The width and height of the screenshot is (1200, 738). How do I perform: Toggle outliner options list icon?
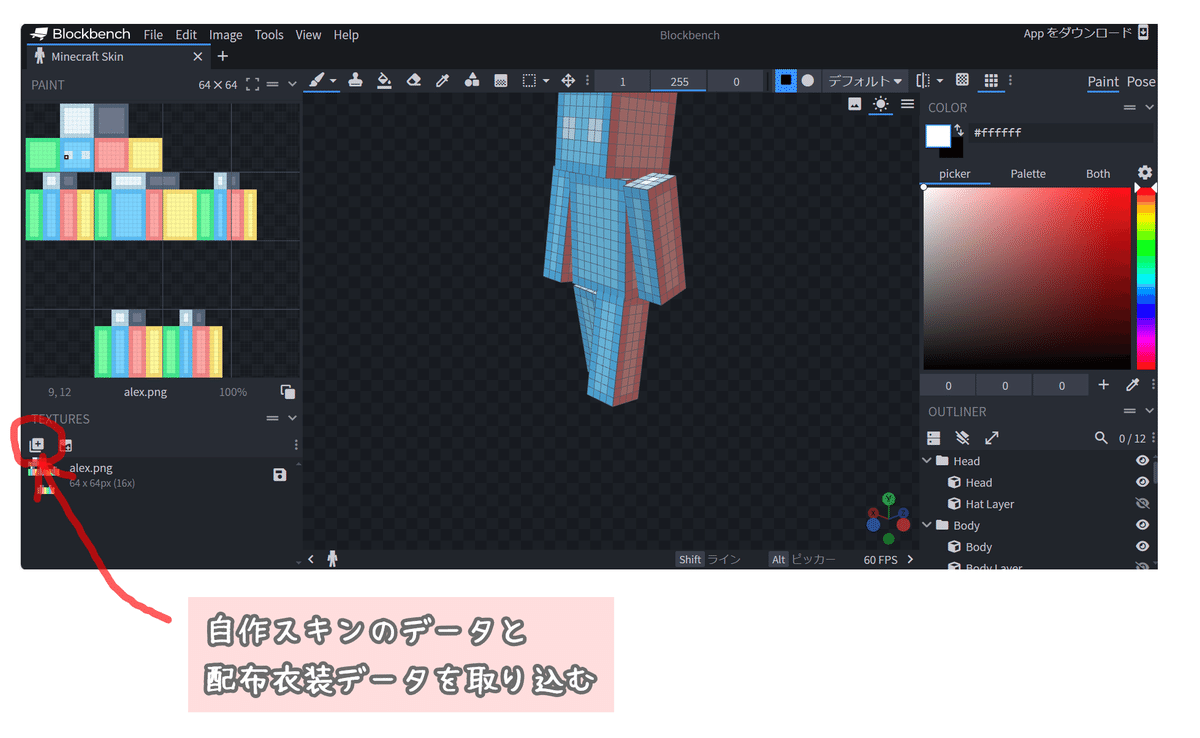(x=933, y=438)
